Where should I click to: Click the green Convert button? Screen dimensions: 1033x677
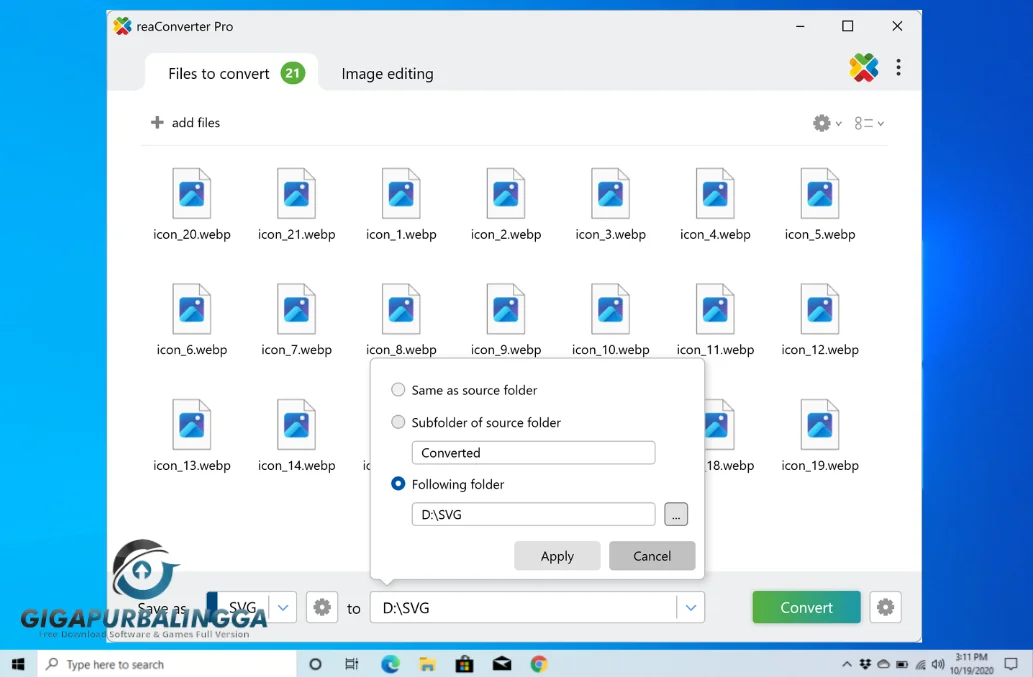(x=806, y=607)
